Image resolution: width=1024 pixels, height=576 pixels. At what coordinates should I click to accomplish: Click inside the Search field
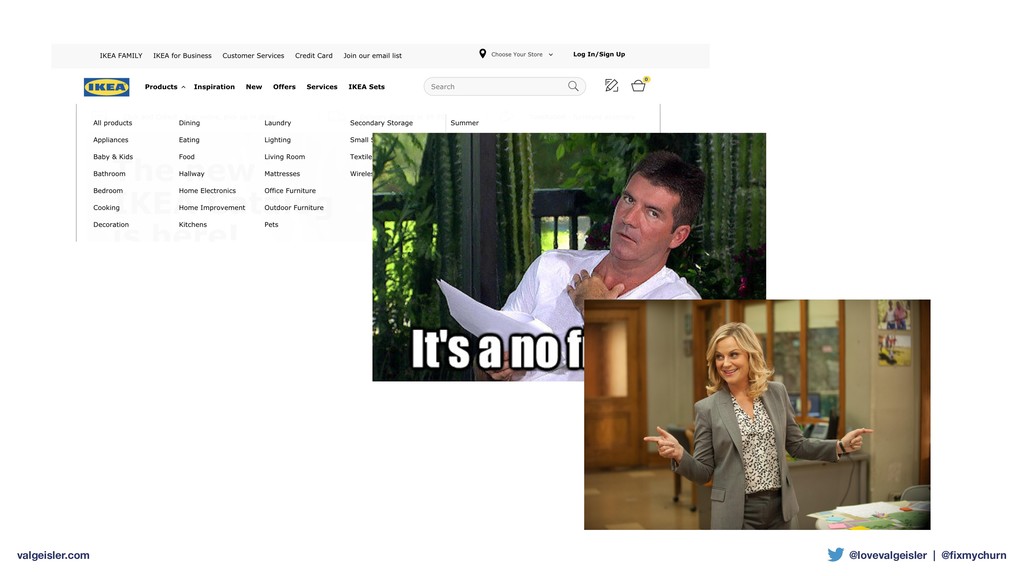(504, 86)
